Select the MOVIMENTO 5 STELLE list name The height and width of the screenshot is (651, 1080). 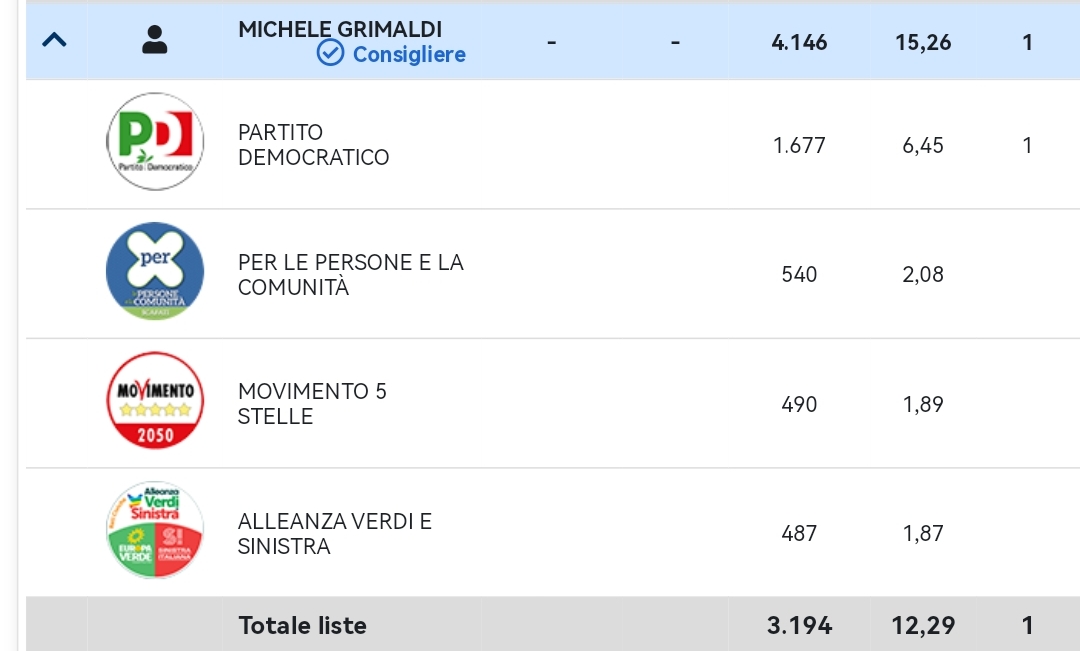pos(312,404)
